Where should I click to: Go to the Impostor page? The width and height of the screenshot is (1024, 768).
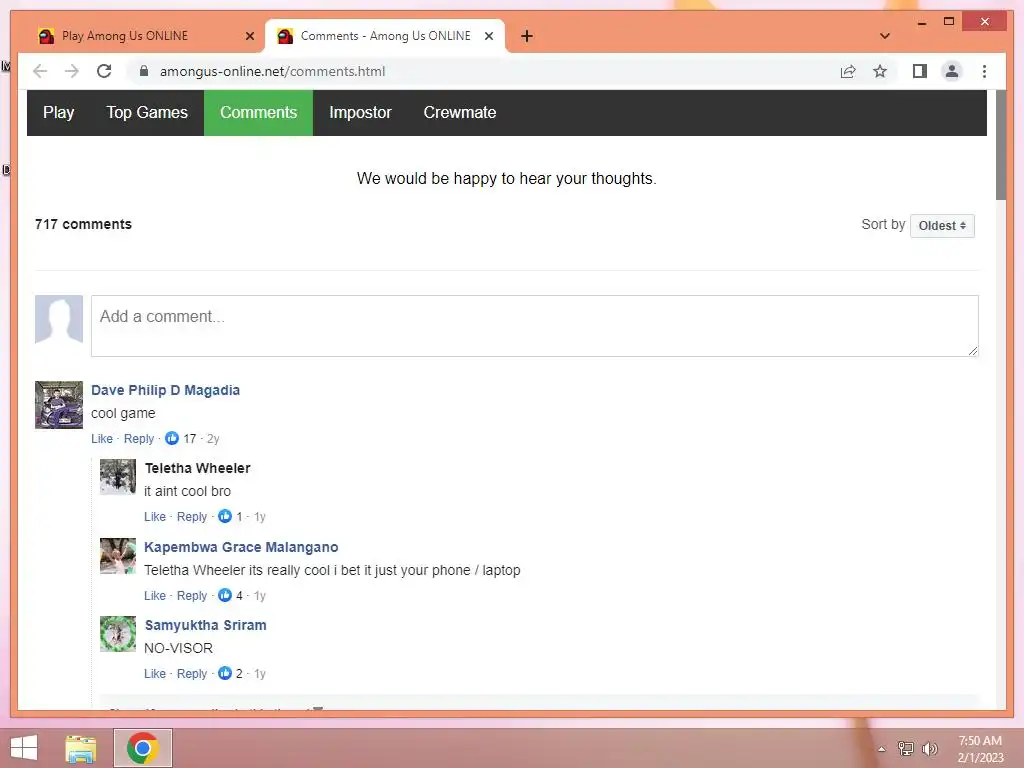[x=360, y=113]
